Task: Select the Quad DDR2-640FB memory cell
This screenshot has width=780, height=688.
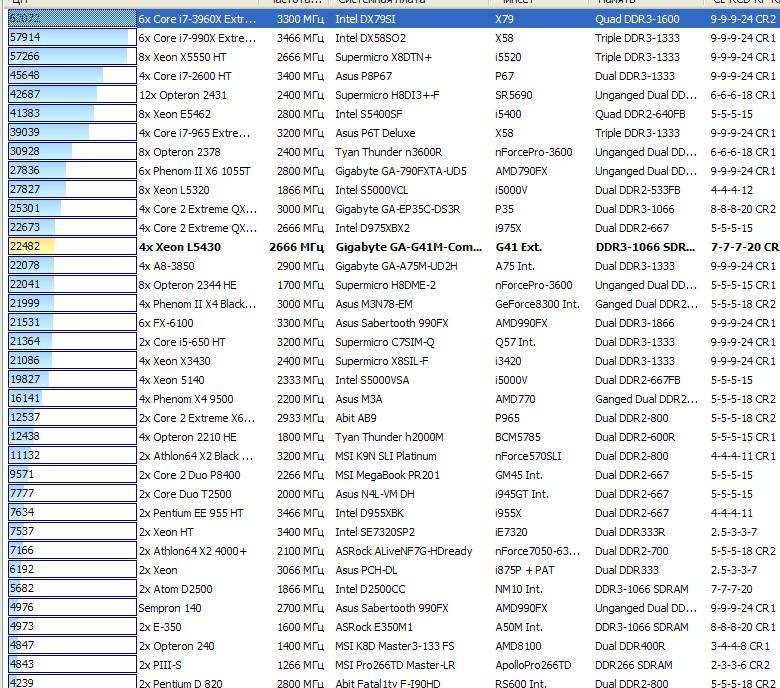Action: pos(640,114)
